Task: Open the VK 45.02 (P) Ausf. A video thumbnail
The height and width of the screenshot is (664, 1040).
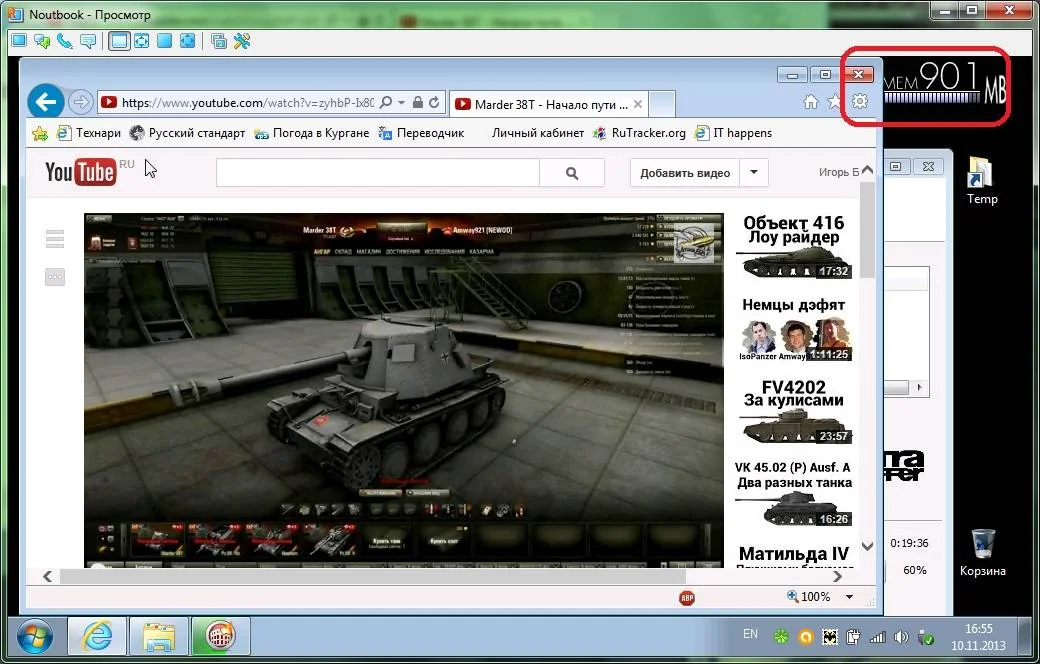Action: 794,494
